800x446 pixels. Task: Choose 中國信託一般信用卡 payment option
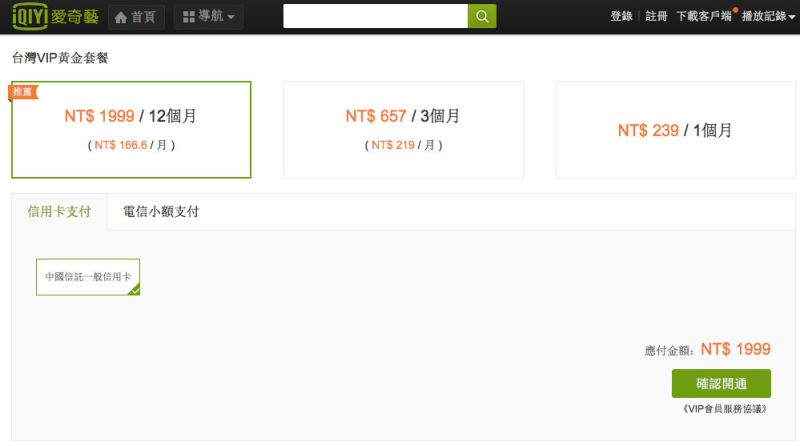(88, 277)
